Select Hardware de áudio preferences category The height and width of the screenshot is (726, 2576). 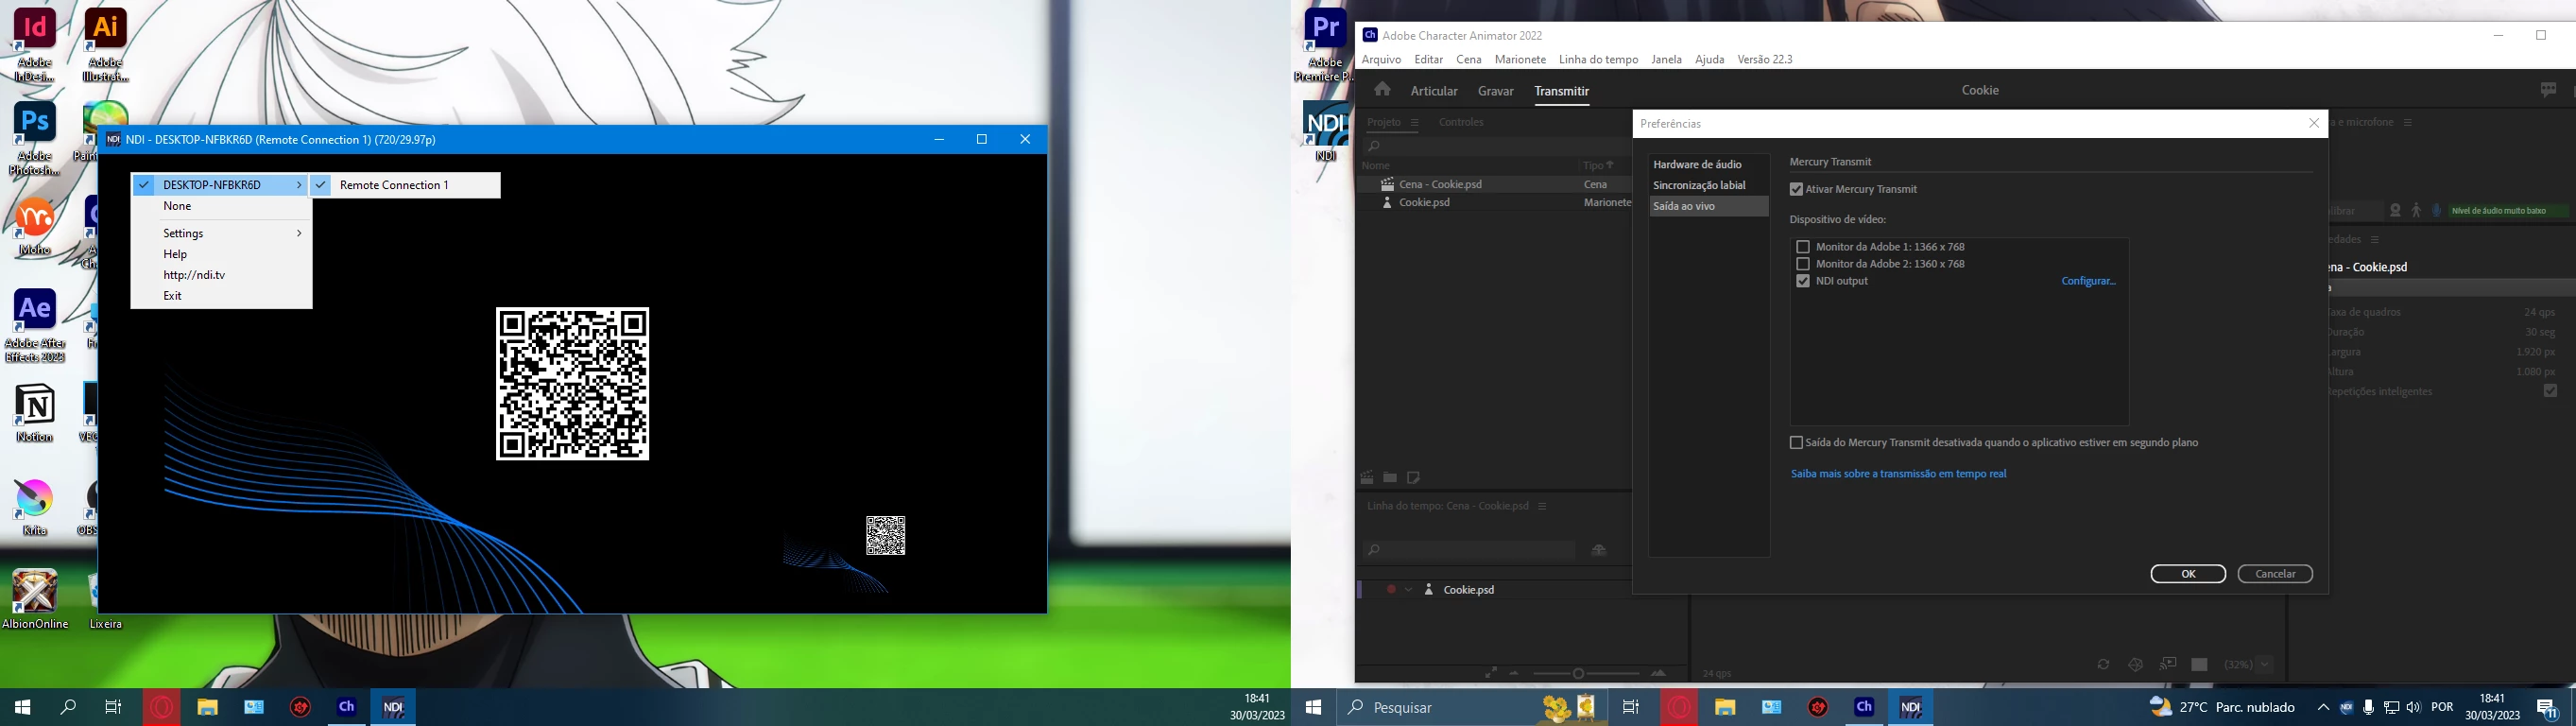pyautogui.click(x=1708, y=164)
